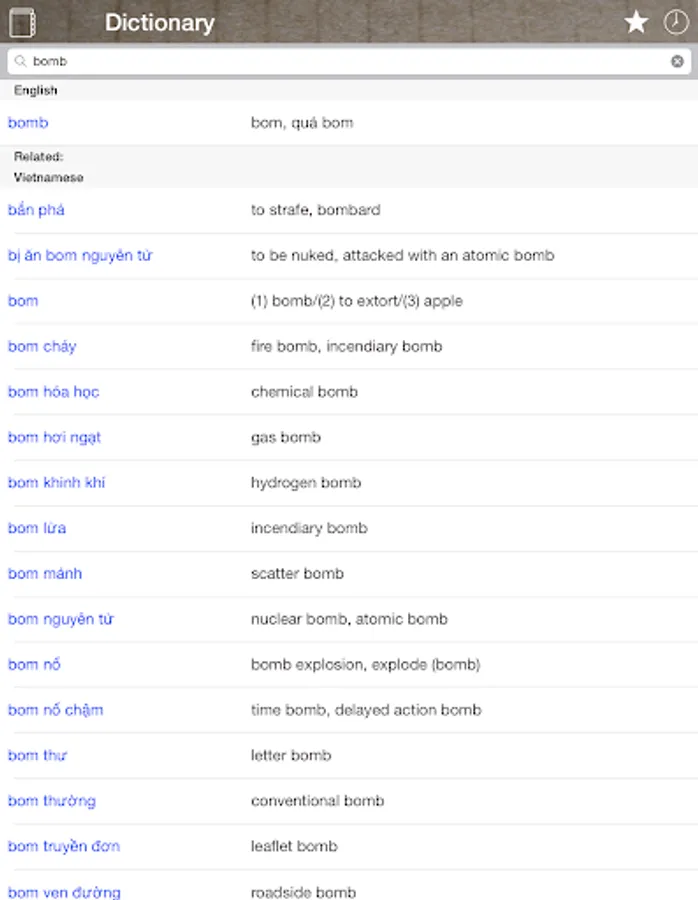Open the entry for 'bomb'
The image size is (698, 900).
point(27,122)
